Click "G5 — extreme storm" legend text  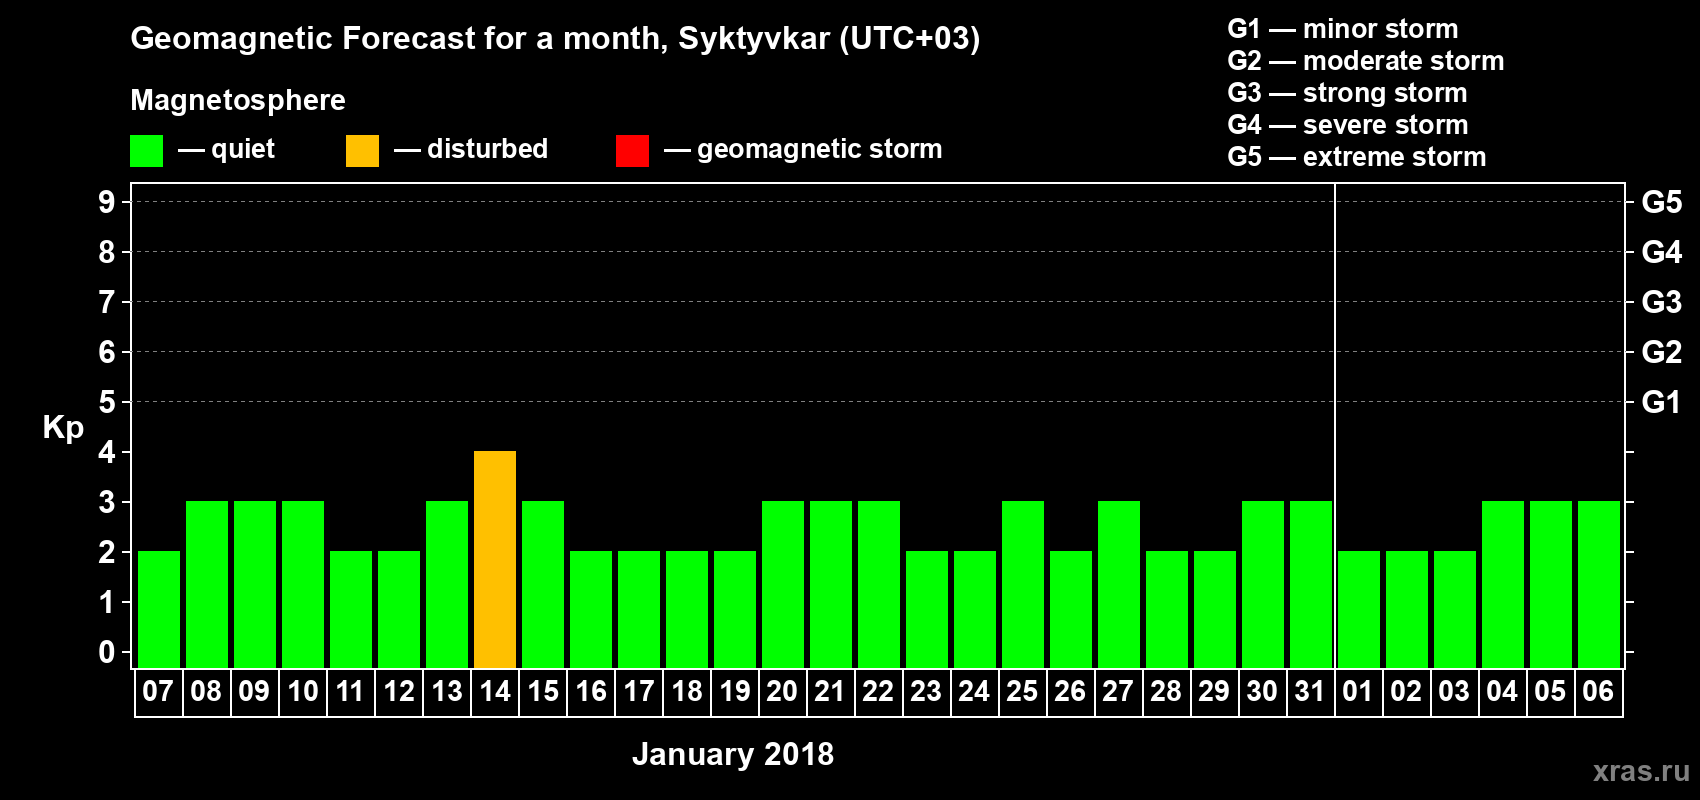[1357, 157]
